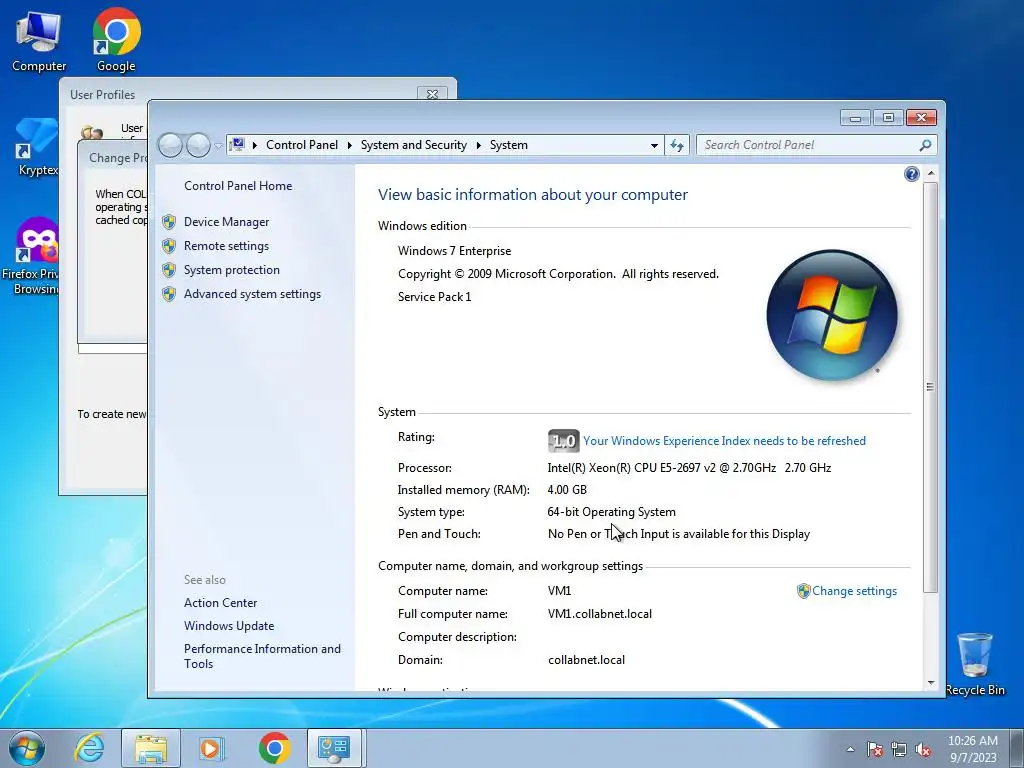Open the Computer desktop icon
1024x768 pixels.
coord(39,40)
